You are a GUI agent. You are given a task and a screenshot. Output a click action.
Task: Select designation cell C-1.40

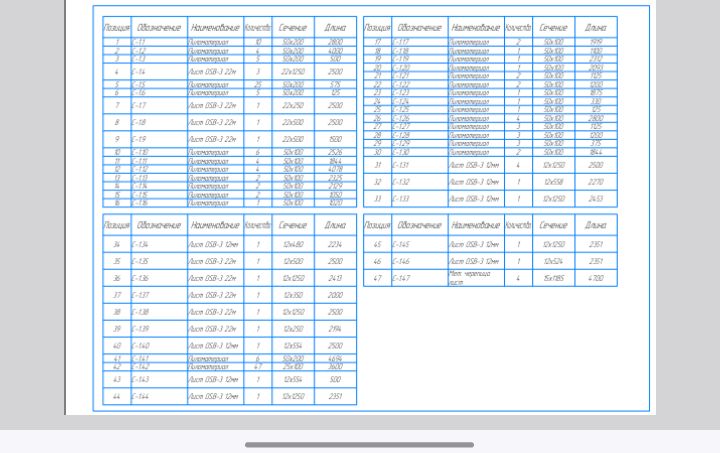point(159,346)
